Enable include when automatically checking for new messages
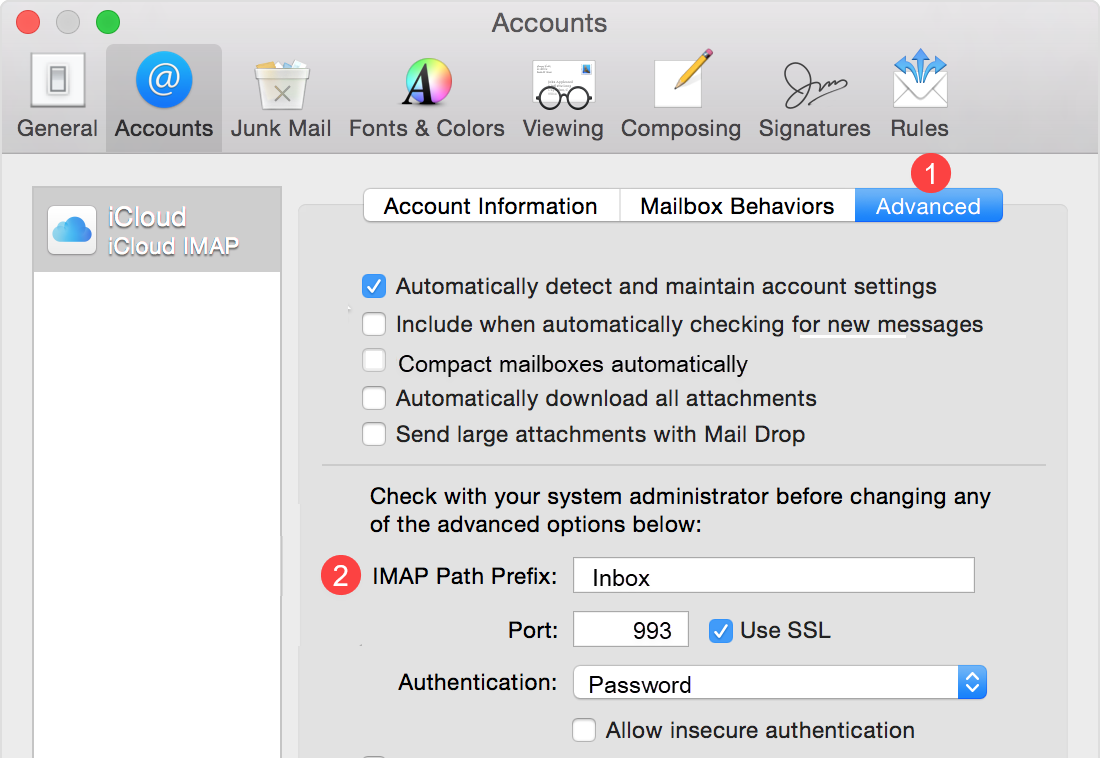The height and width of the screenshot is (758, 1100). click(373, 324)
